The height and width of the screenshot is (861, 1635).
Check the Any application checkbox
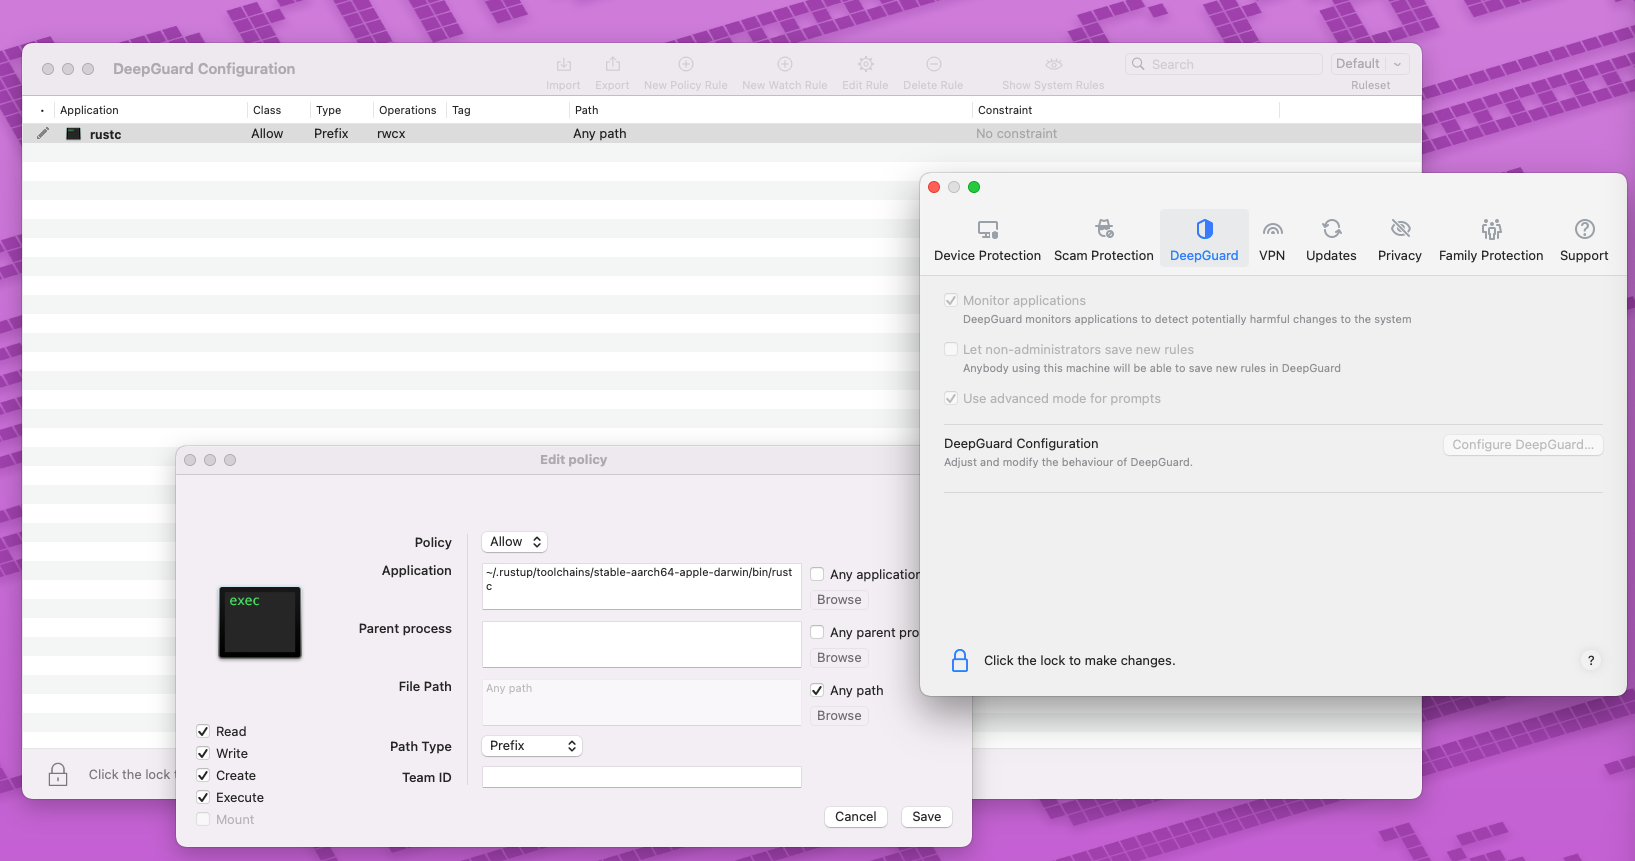pyautogui.click(x=817, y=574)
